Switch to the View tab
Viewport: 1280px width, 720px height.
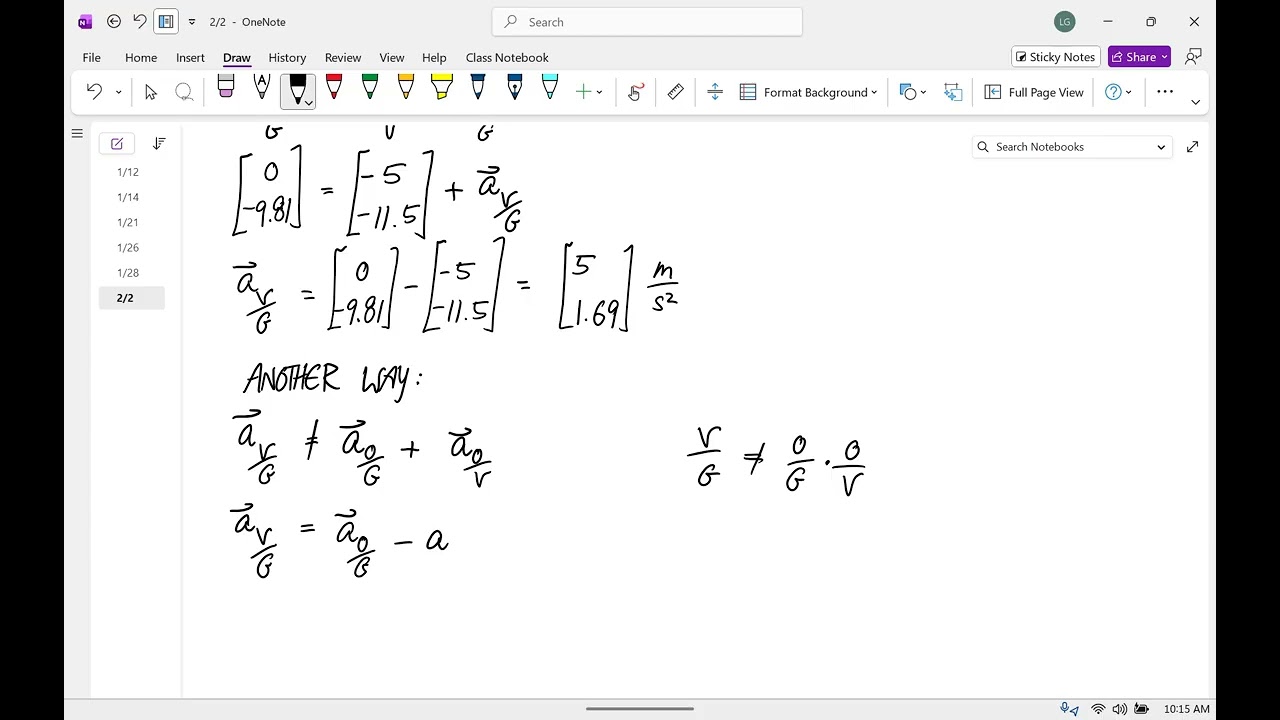(392, 57)
